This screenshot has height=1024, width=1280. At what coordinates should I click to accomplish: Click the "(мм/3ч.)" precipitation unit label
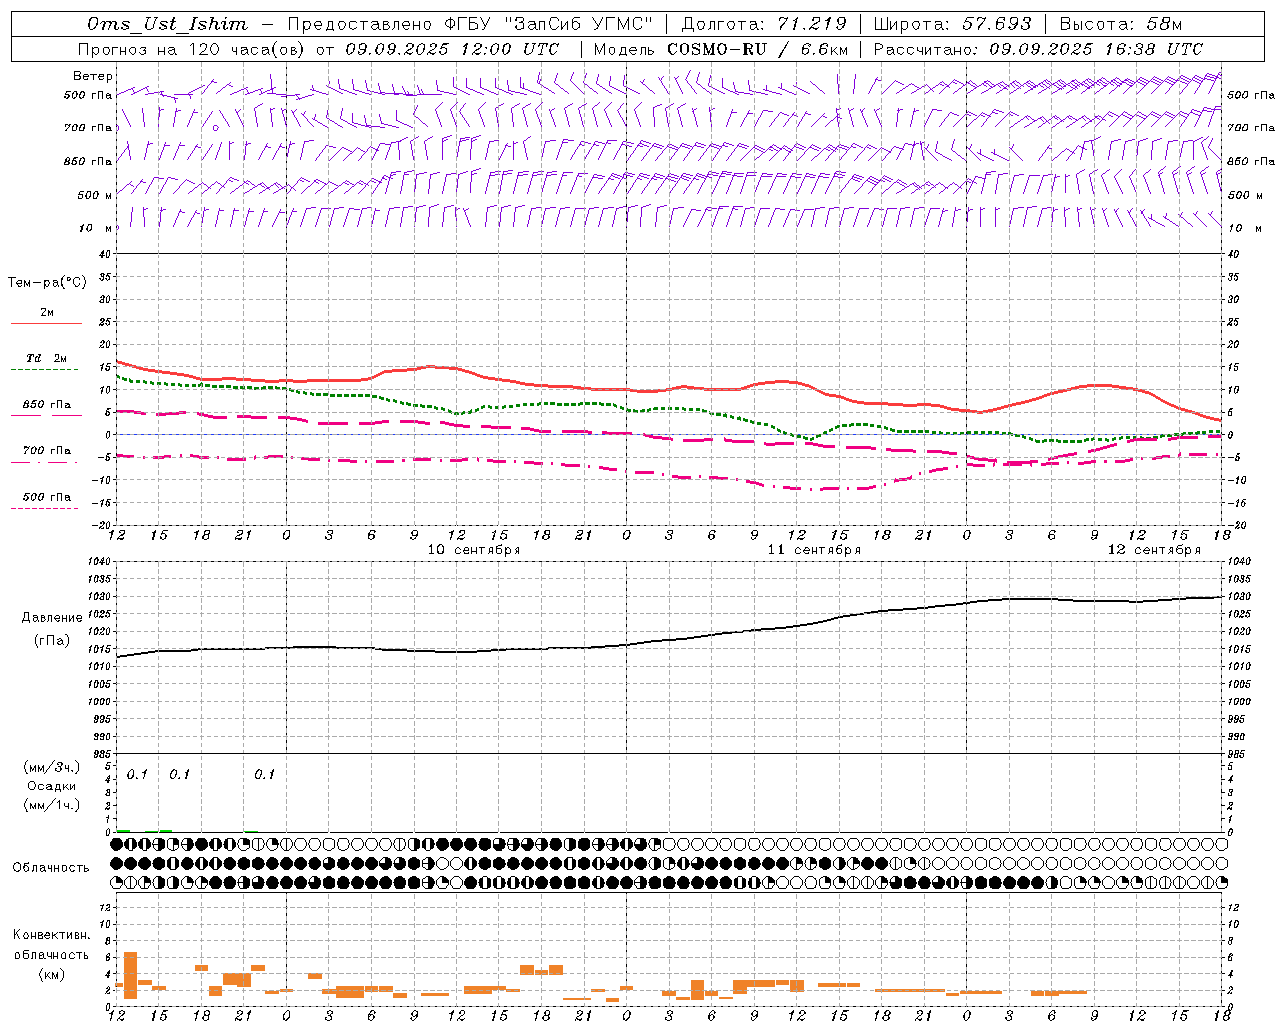(x=50, y=767)
